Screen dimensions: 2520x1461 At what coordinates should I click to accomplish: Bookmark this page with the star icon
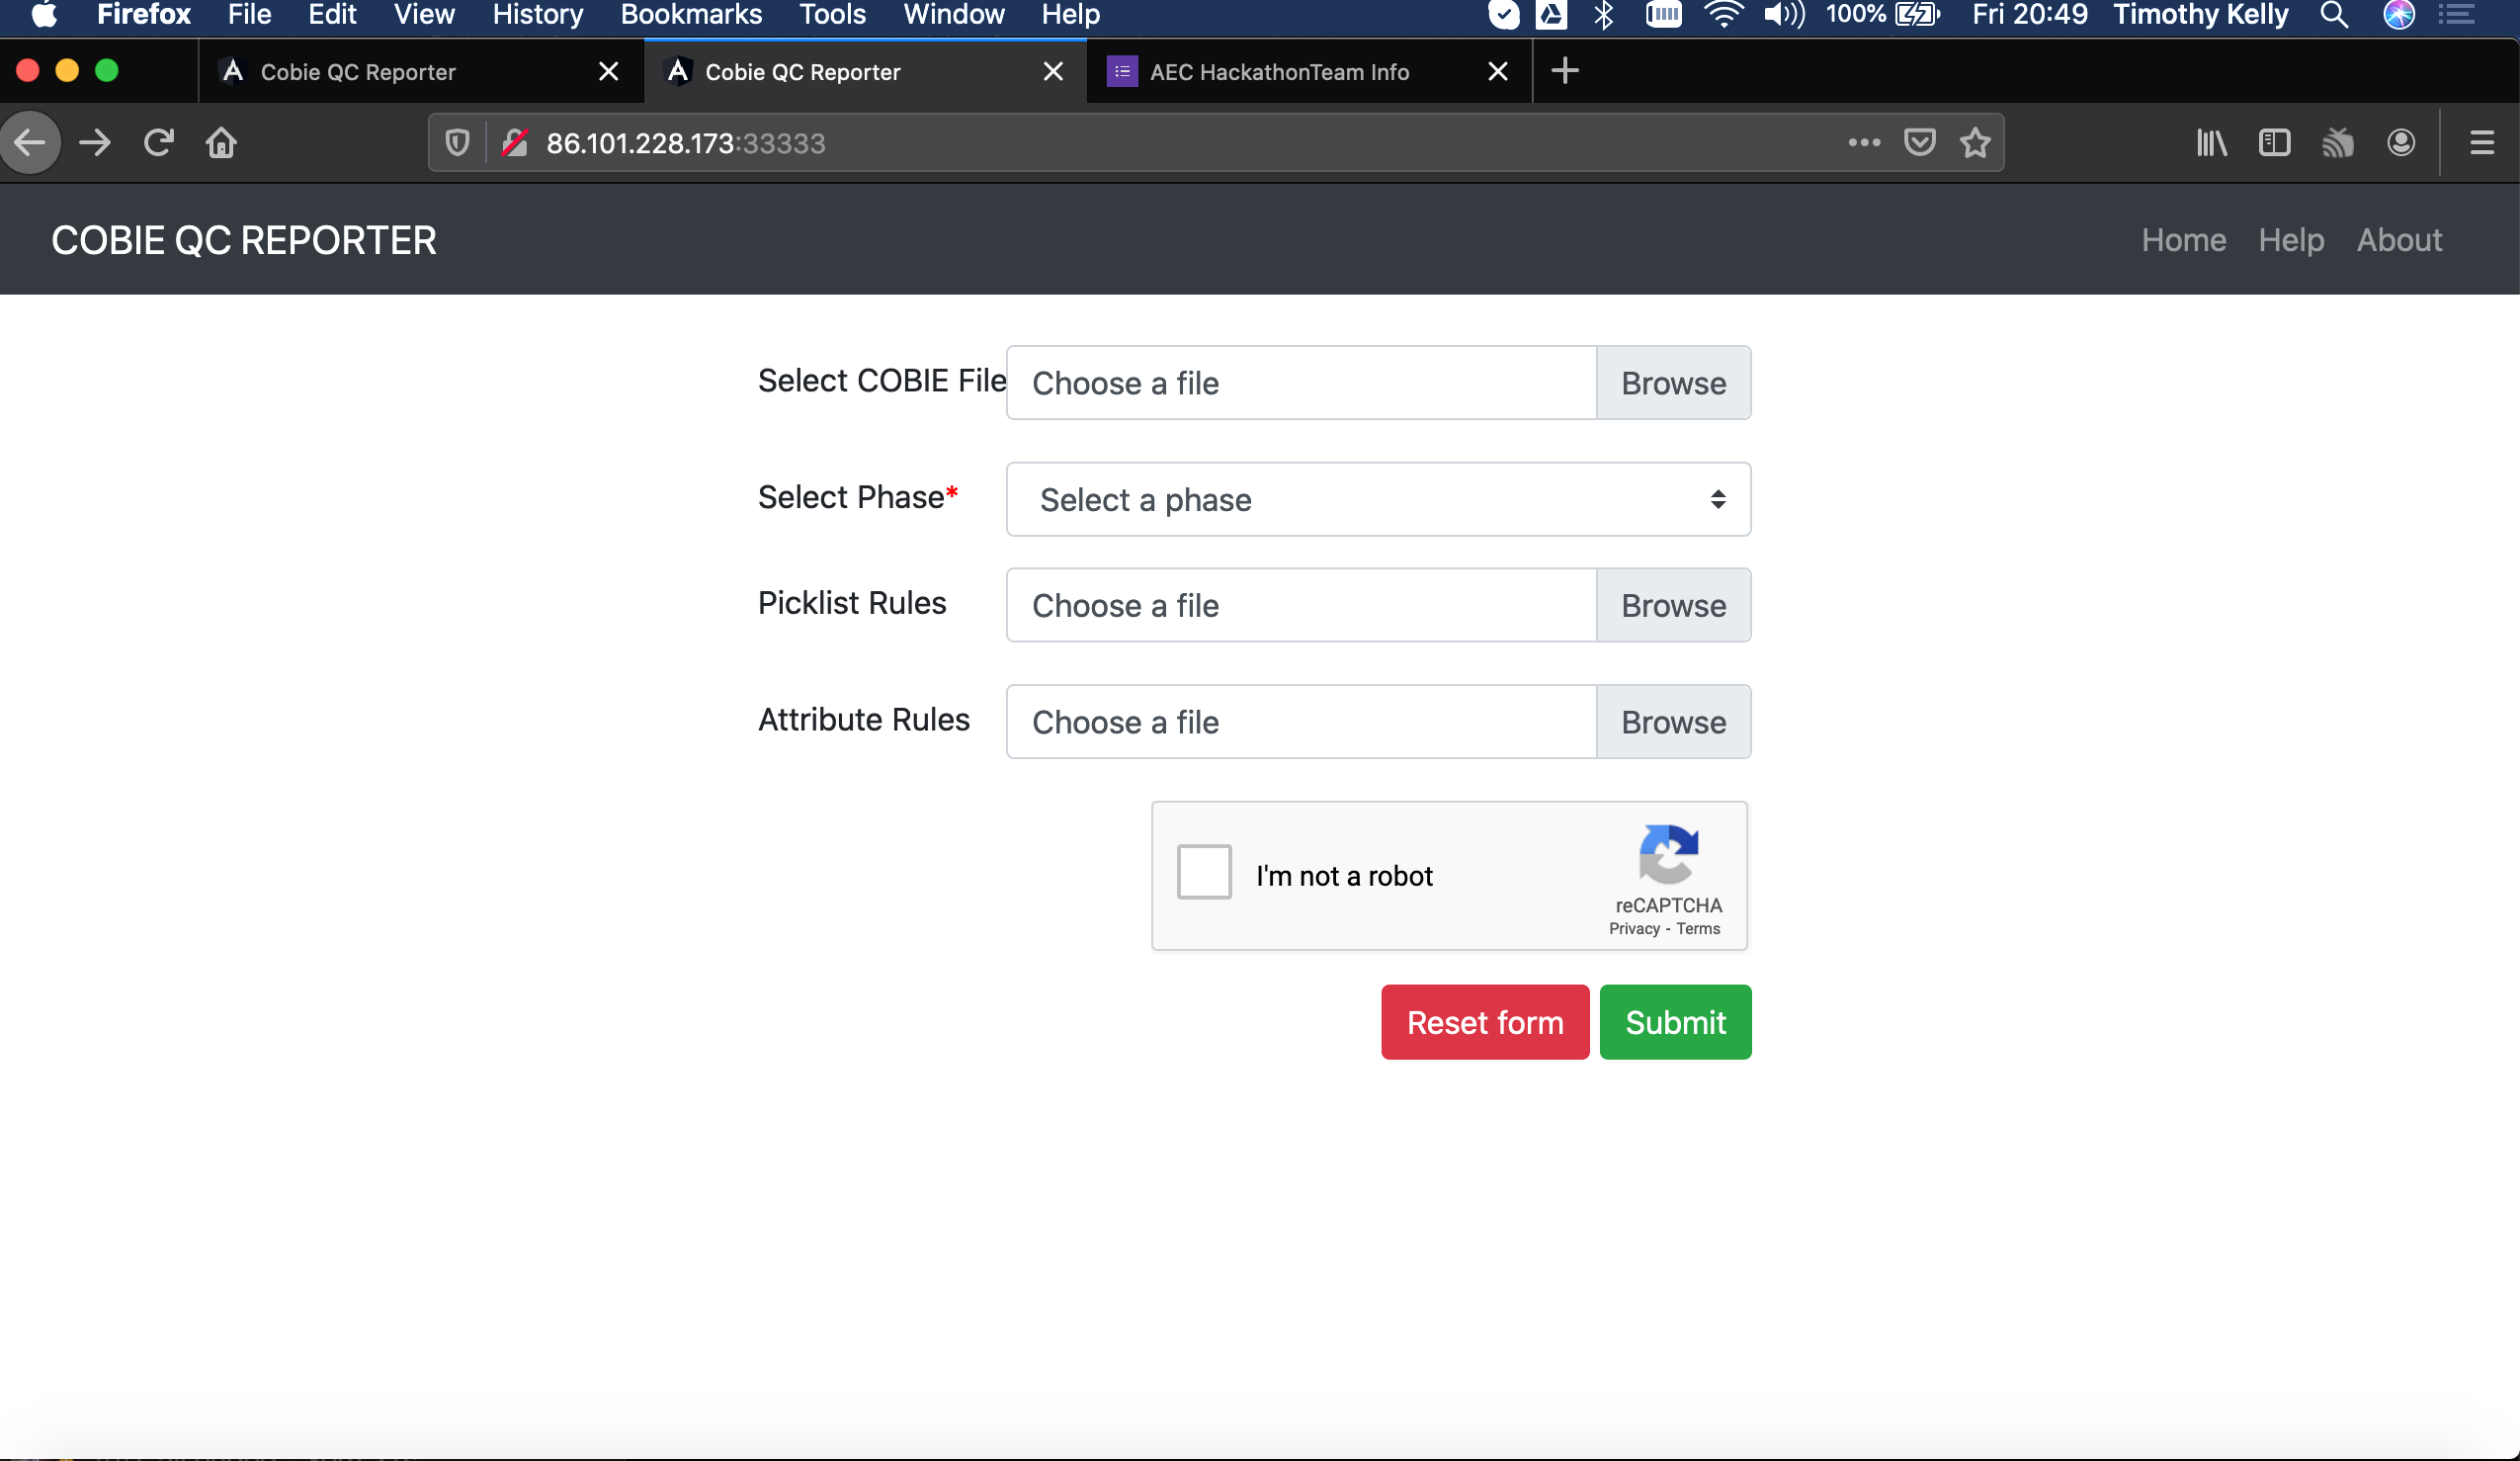point(1975,143)
